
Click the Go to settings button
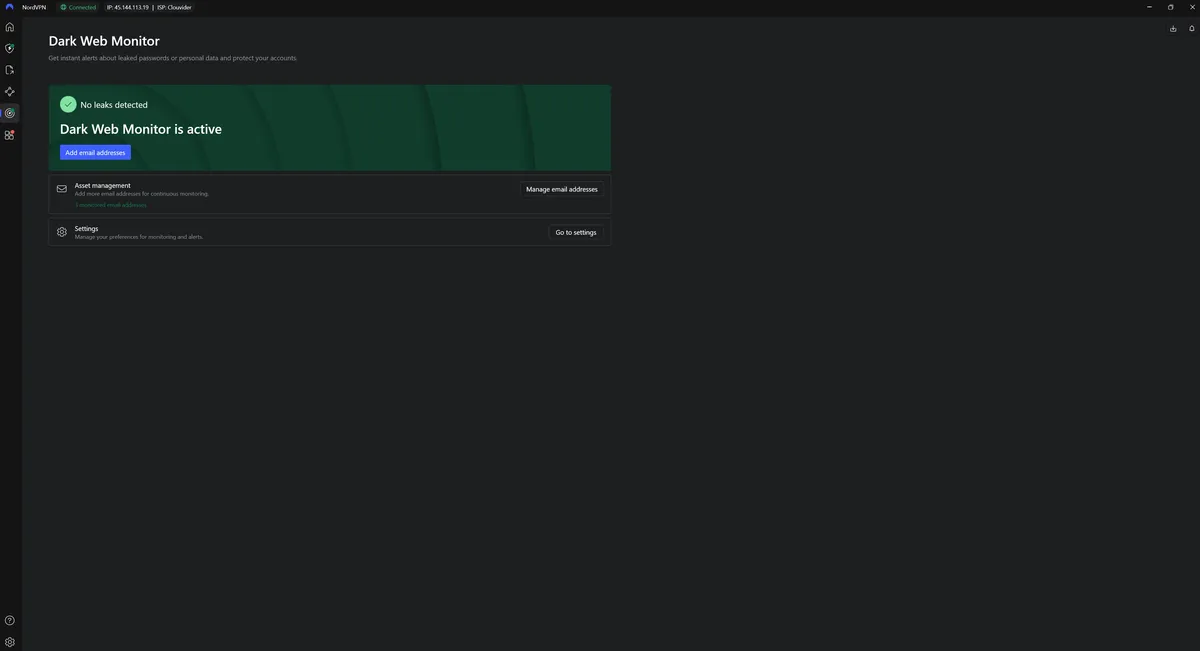(x=576, y=233)
